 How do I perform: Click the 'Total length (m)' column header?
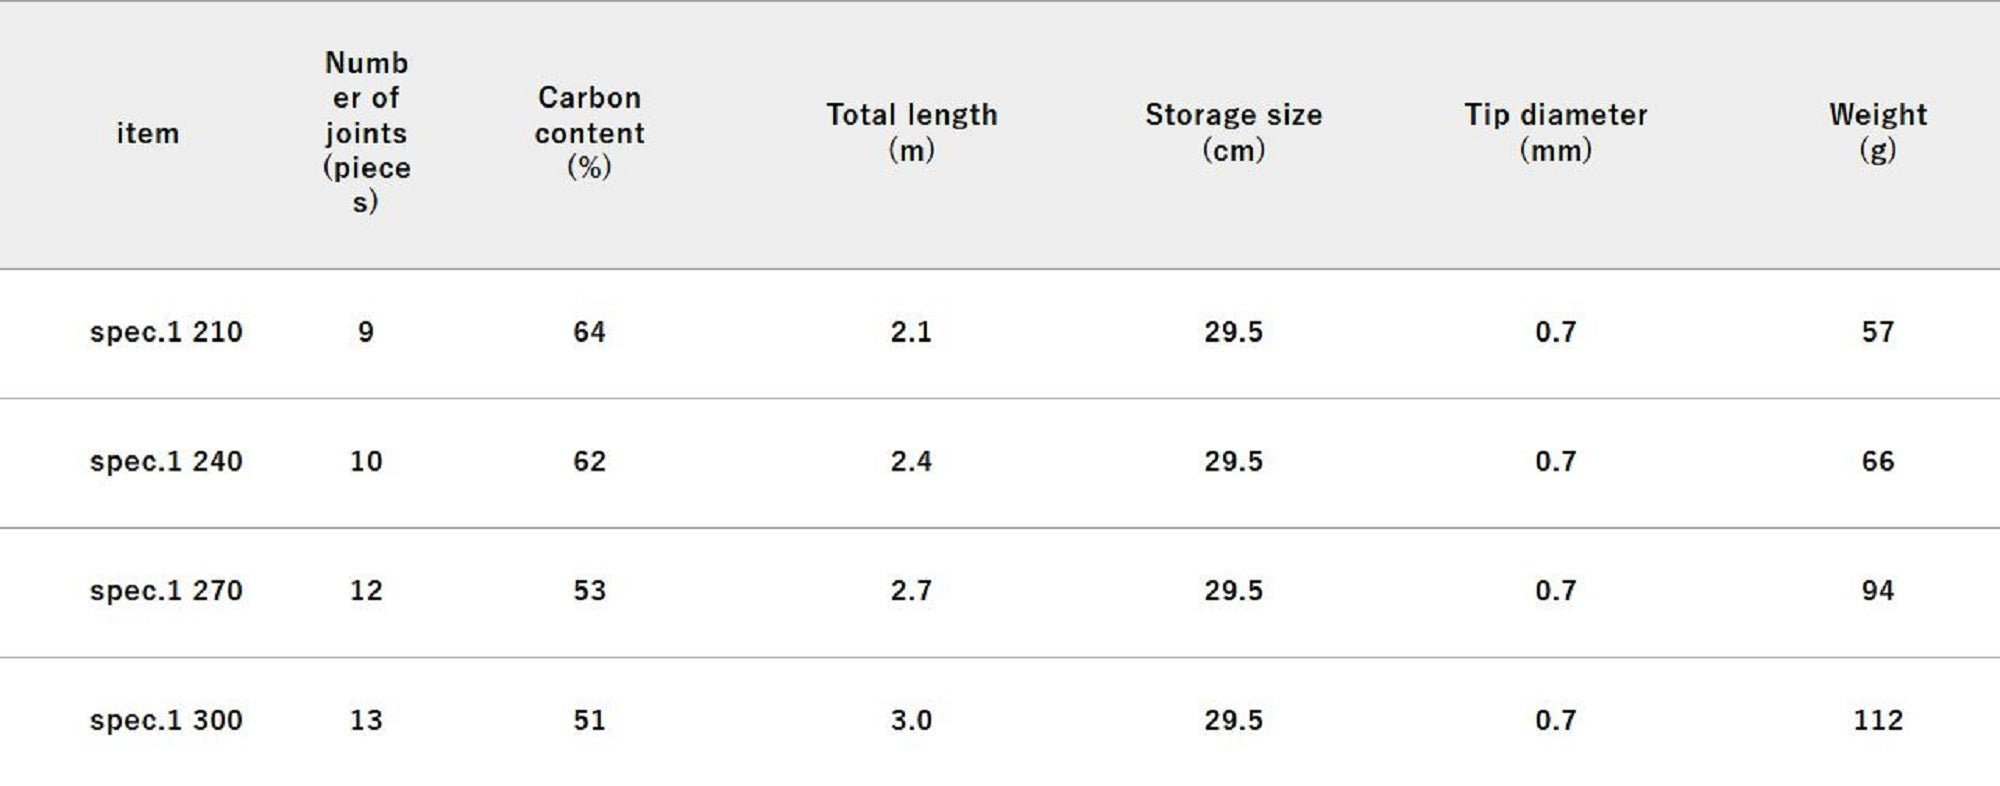pos(911,132)
